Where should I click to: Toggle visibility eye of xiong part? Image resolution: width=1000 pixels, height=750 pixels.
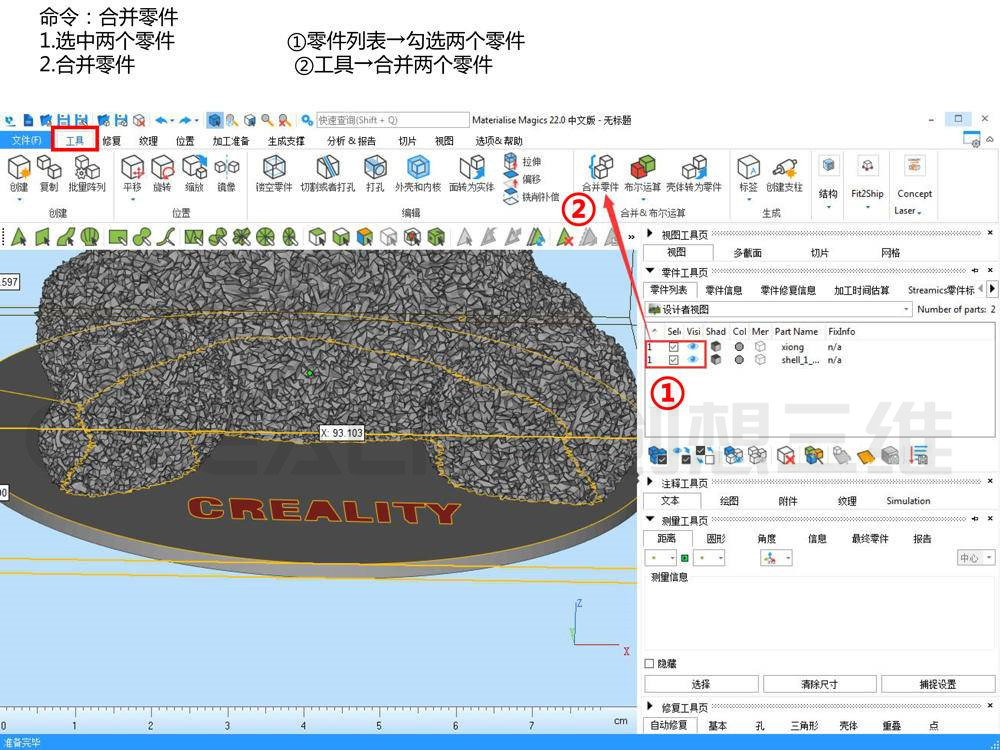coord(693,347)
